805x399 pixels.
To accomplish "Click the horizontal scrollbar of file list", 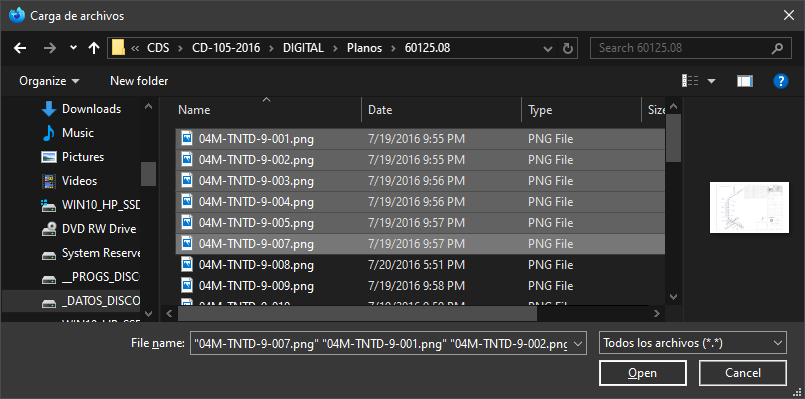I will 357,313.
